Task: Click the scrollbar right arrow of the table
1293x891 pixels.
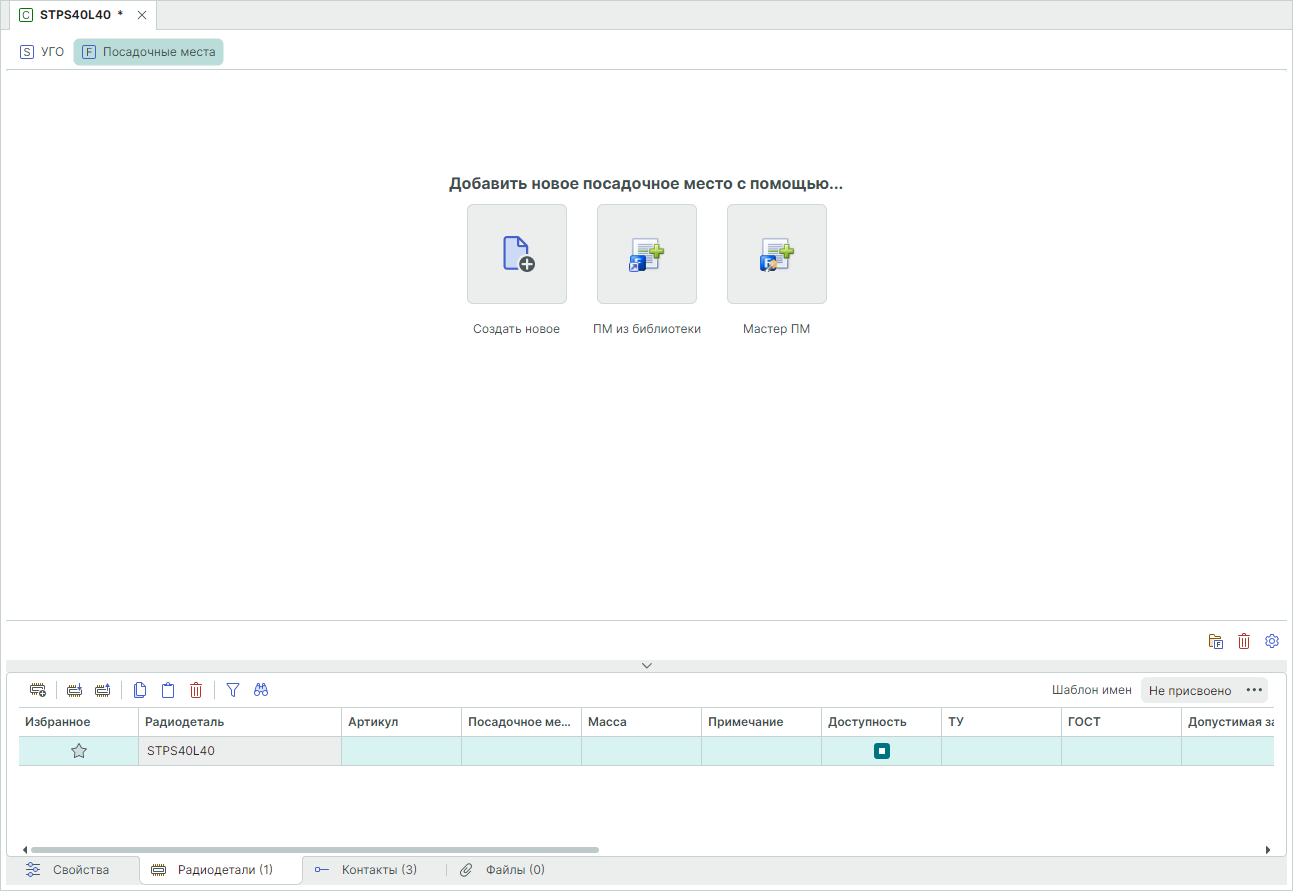Action: 1268,850
